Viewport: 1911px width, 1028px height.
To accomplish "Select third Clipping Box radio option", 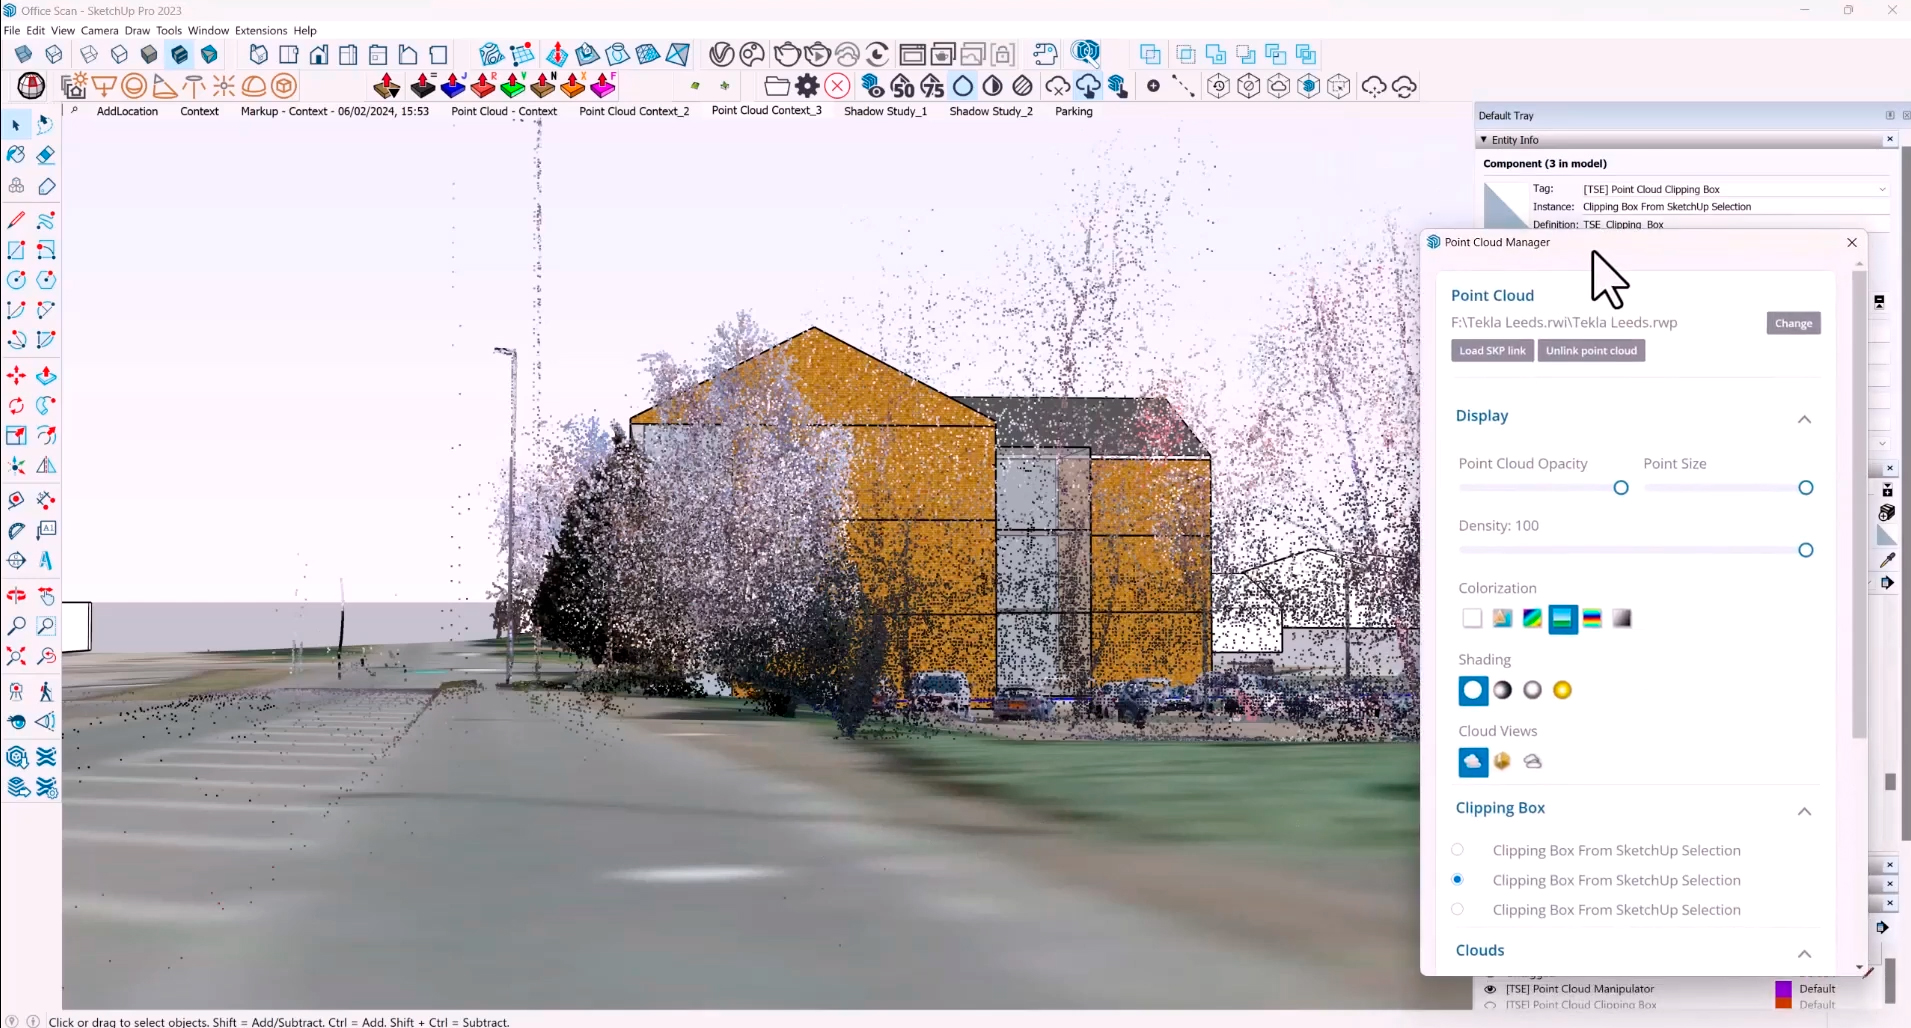I will (x=1457, y=910).
